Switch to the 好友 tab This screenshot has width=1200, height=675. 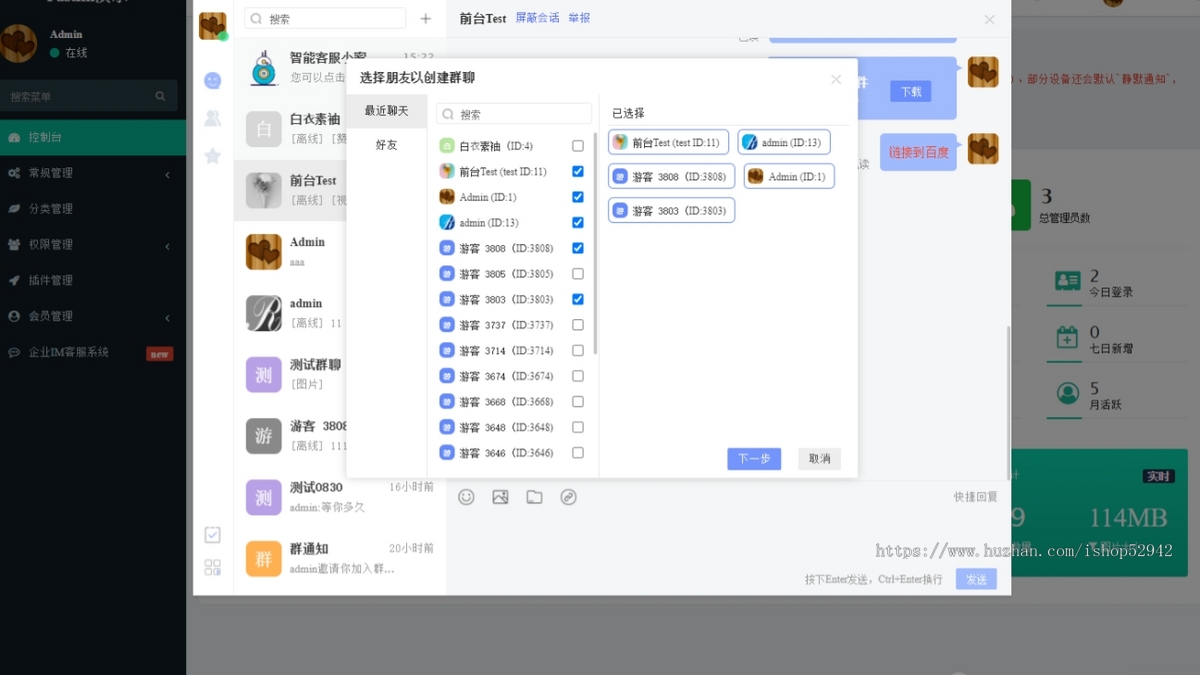[x=387, y=145]
